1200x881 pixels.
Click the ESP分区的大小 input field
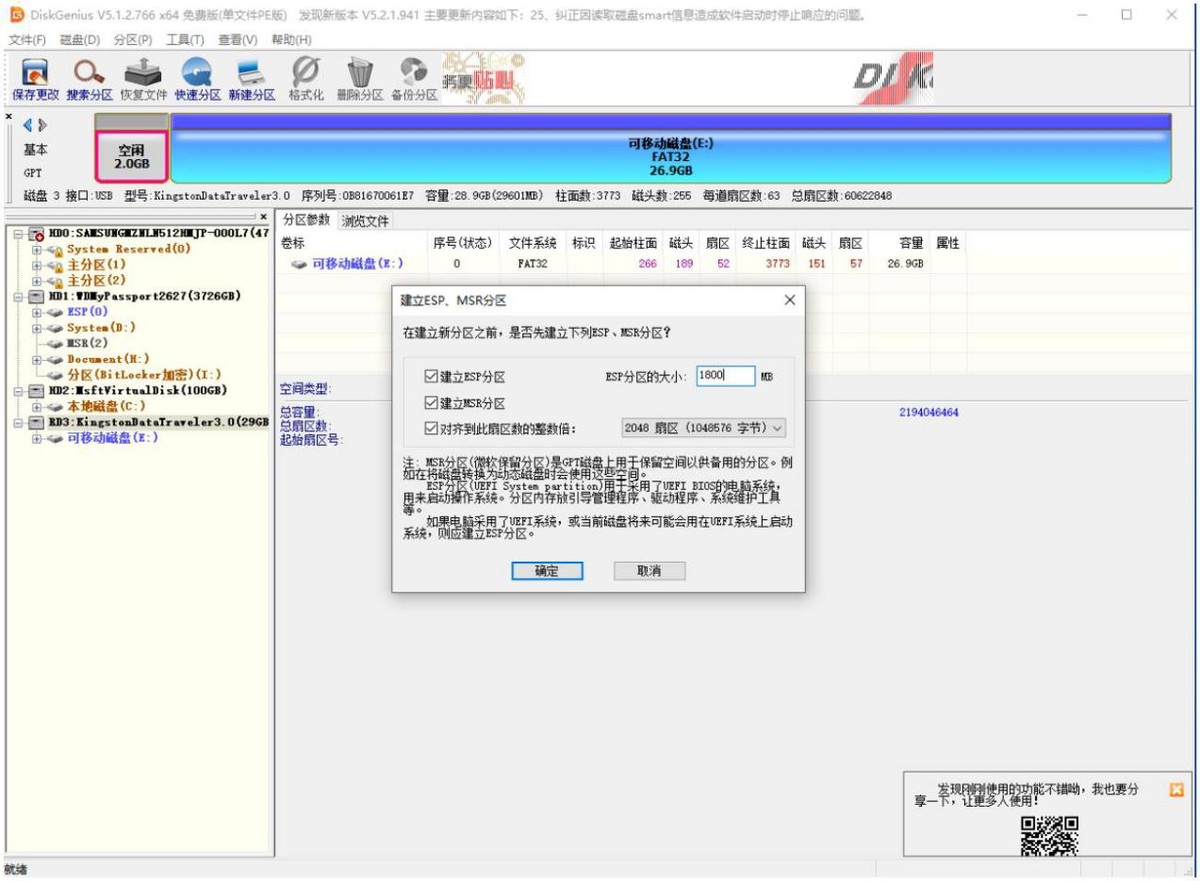(x=725, y=375)
